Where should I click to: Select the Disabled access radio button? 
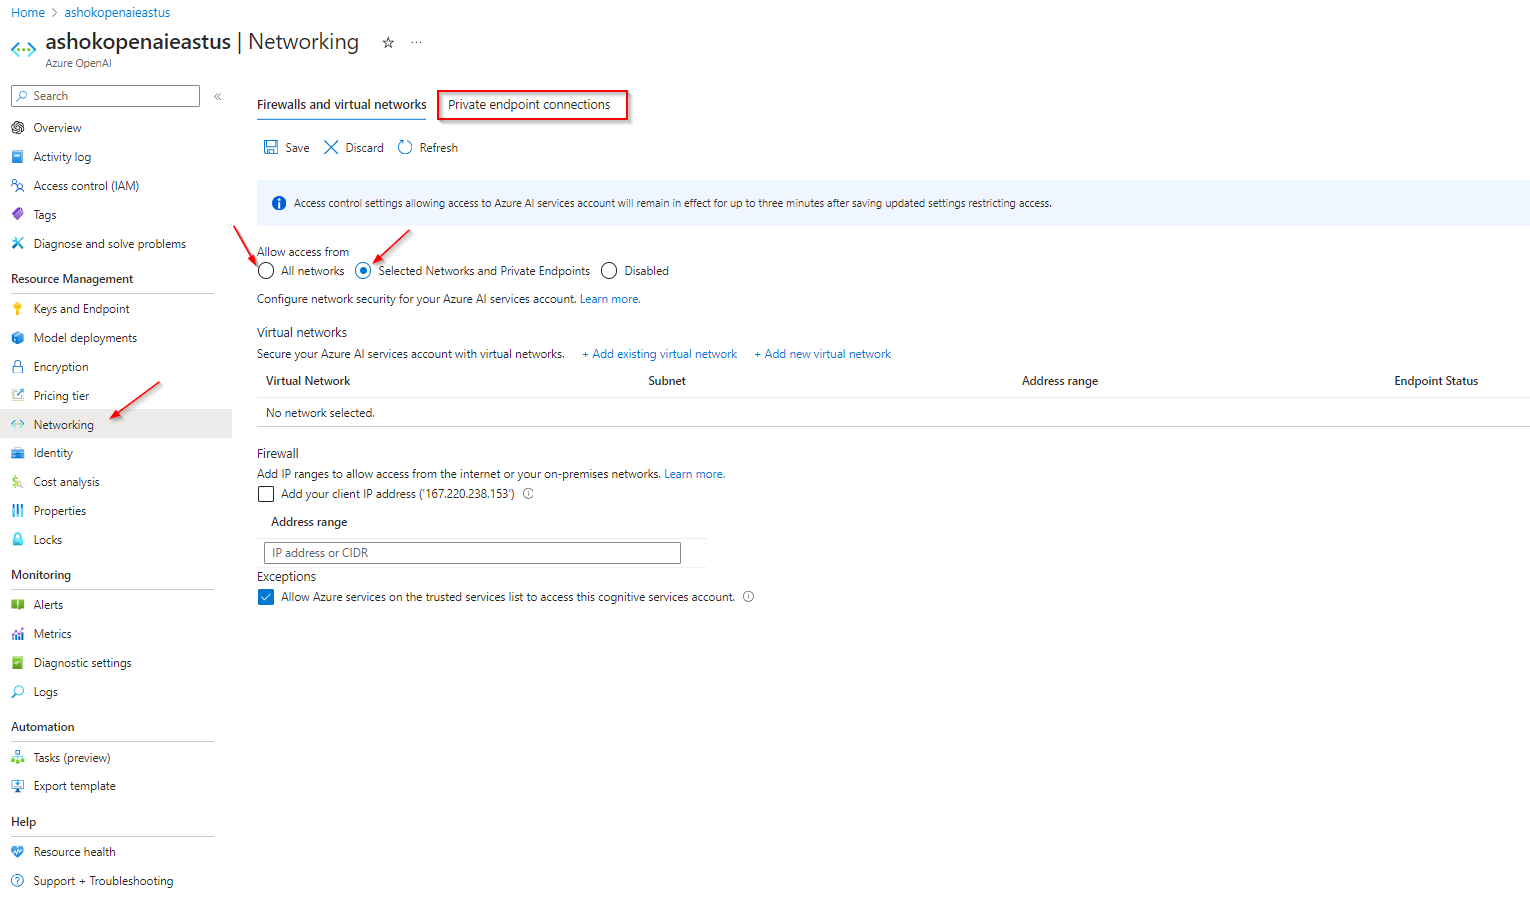609,271
